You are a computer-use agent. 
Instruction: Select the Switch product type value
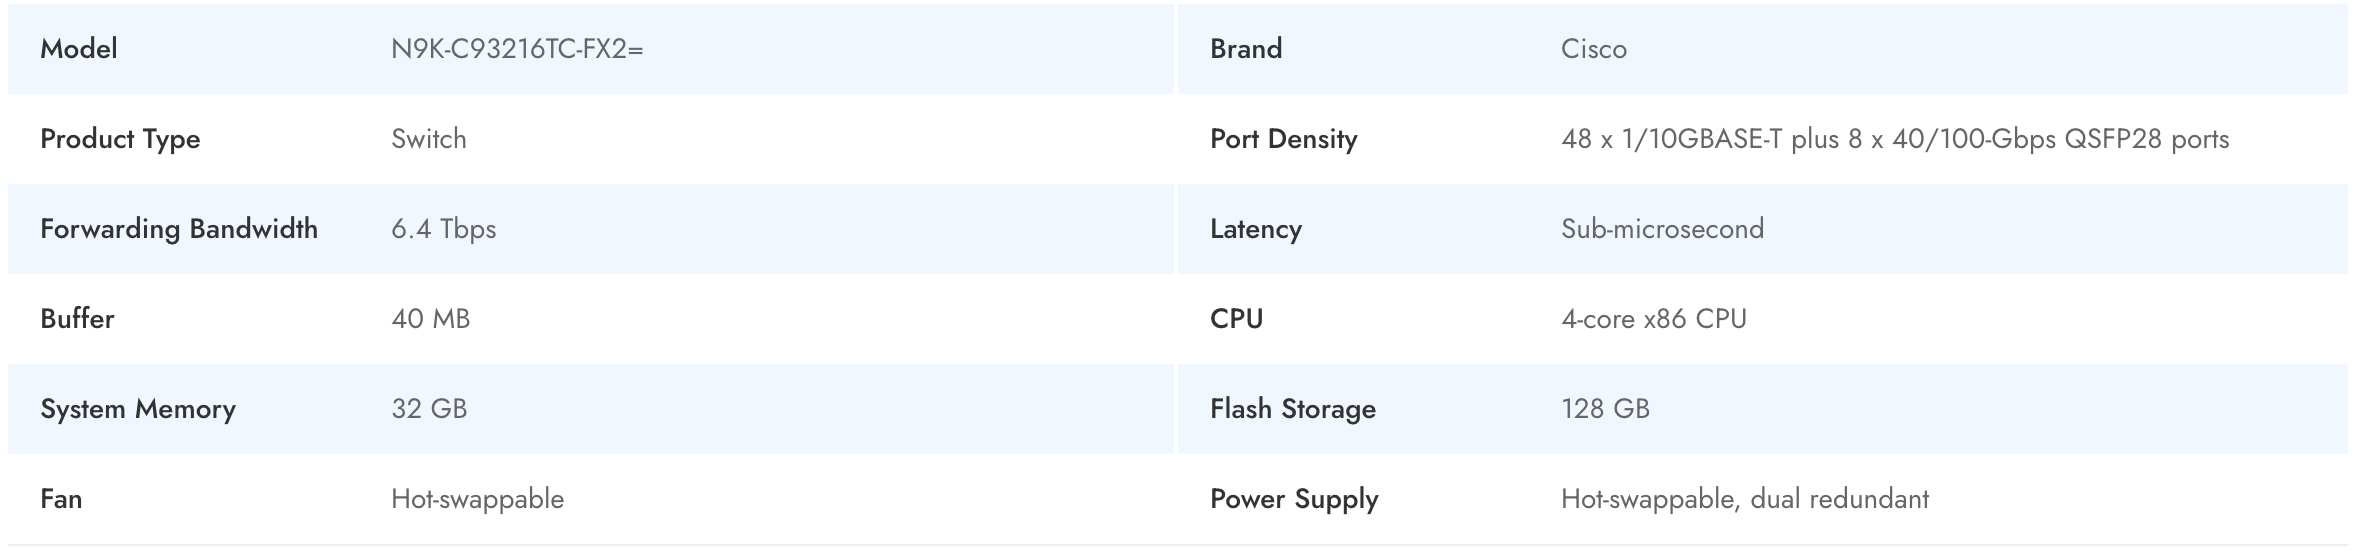[x=428, y=139]
